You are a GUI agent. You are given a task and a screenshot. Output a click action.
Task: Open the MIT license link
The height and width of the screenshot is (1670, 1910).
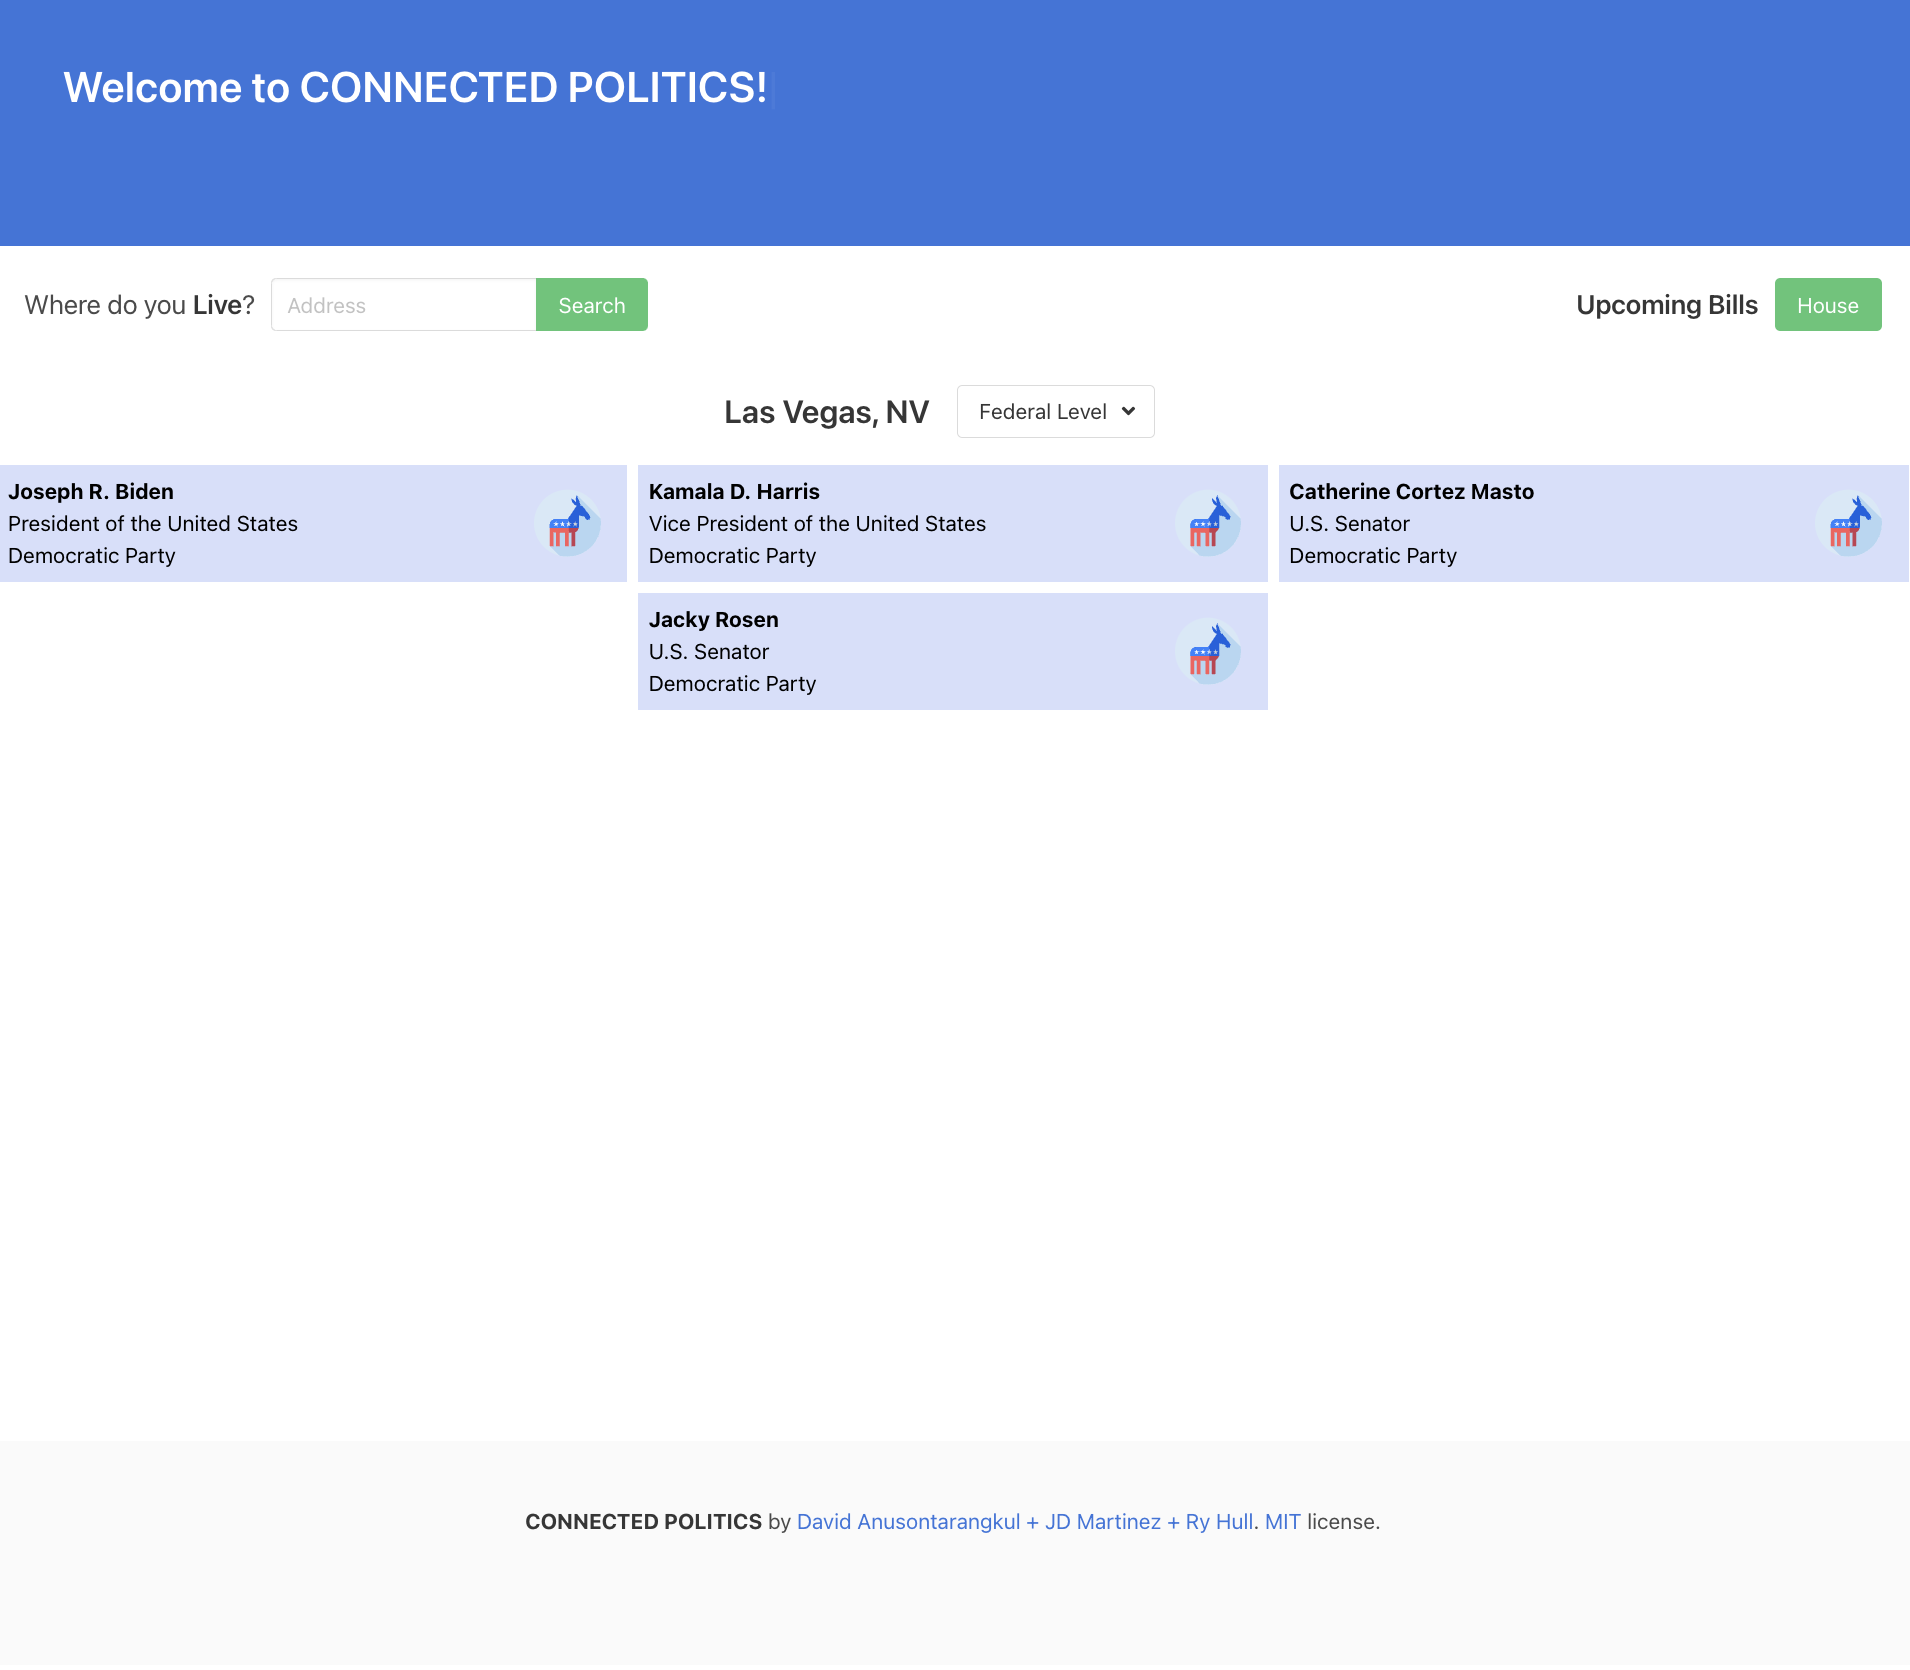(1281, 1521)
